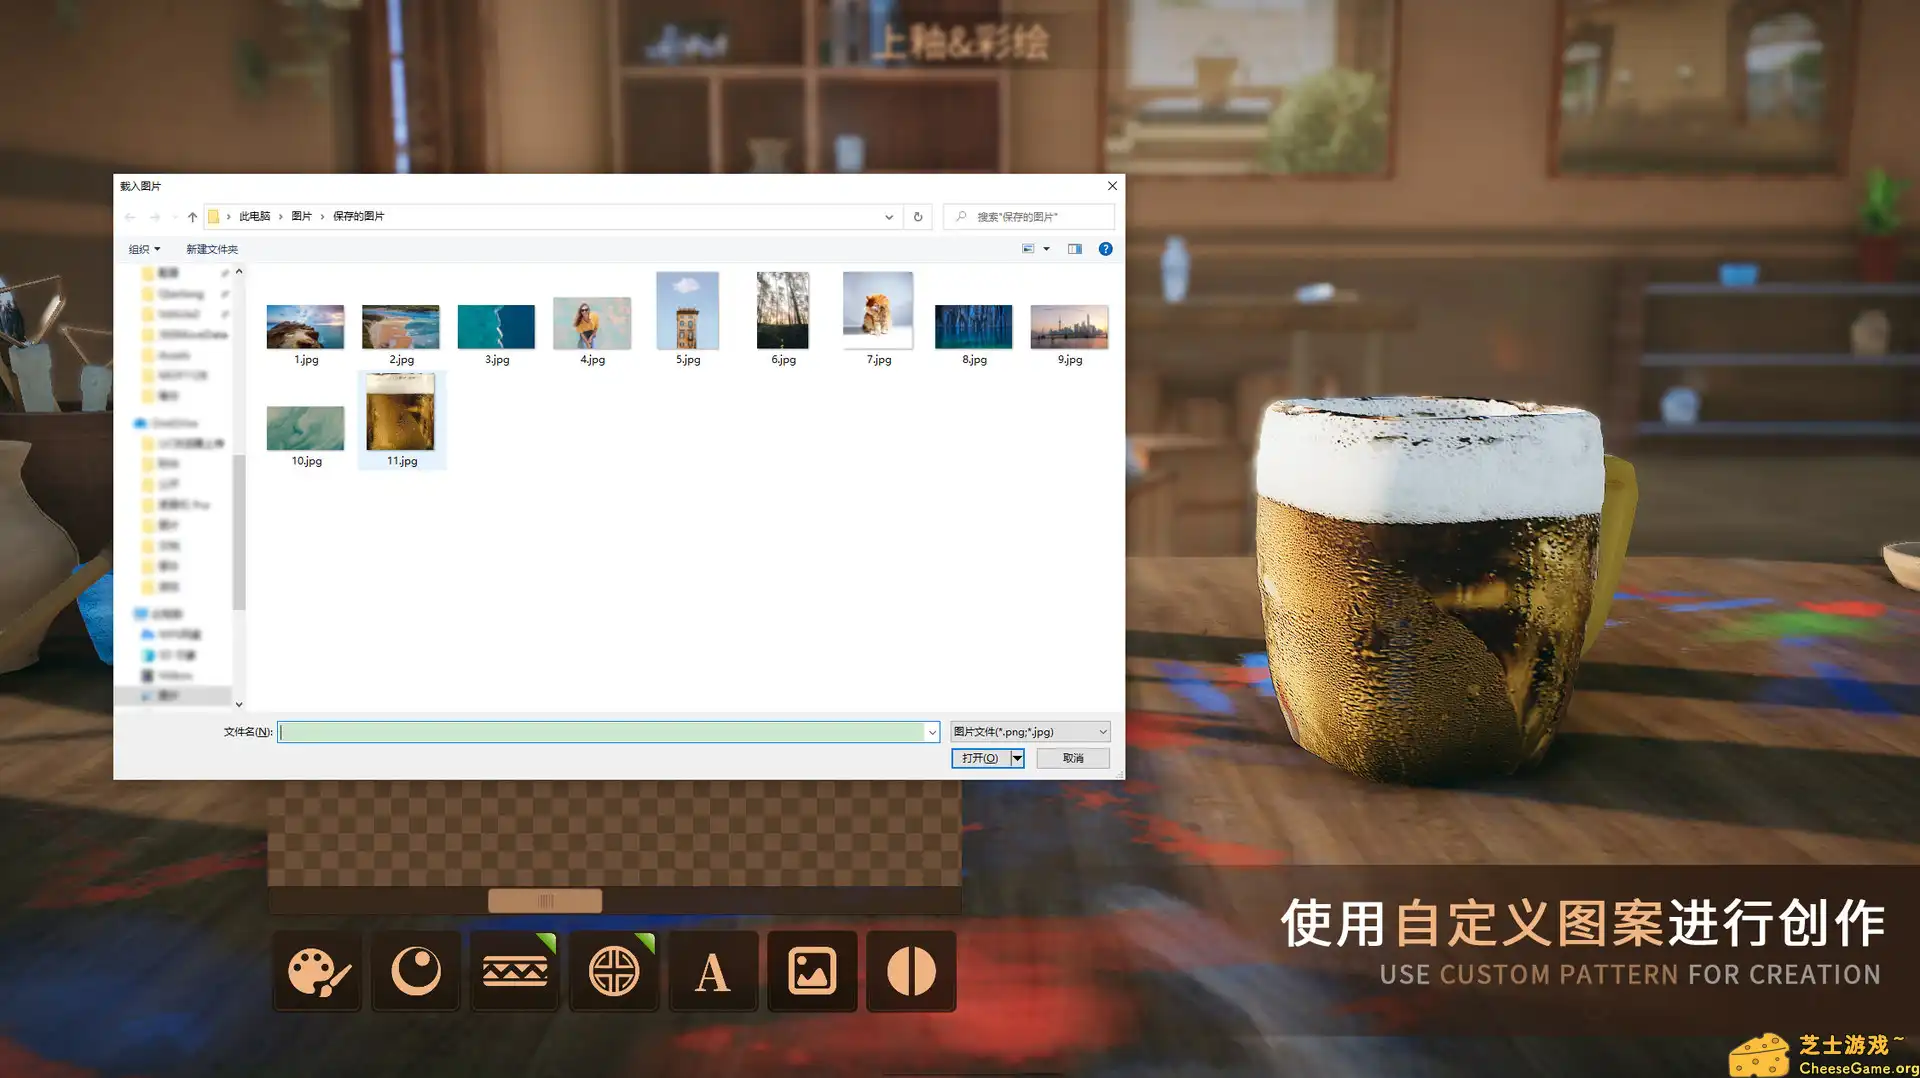Expand the address bar dropdown arrow

(889, 216)
